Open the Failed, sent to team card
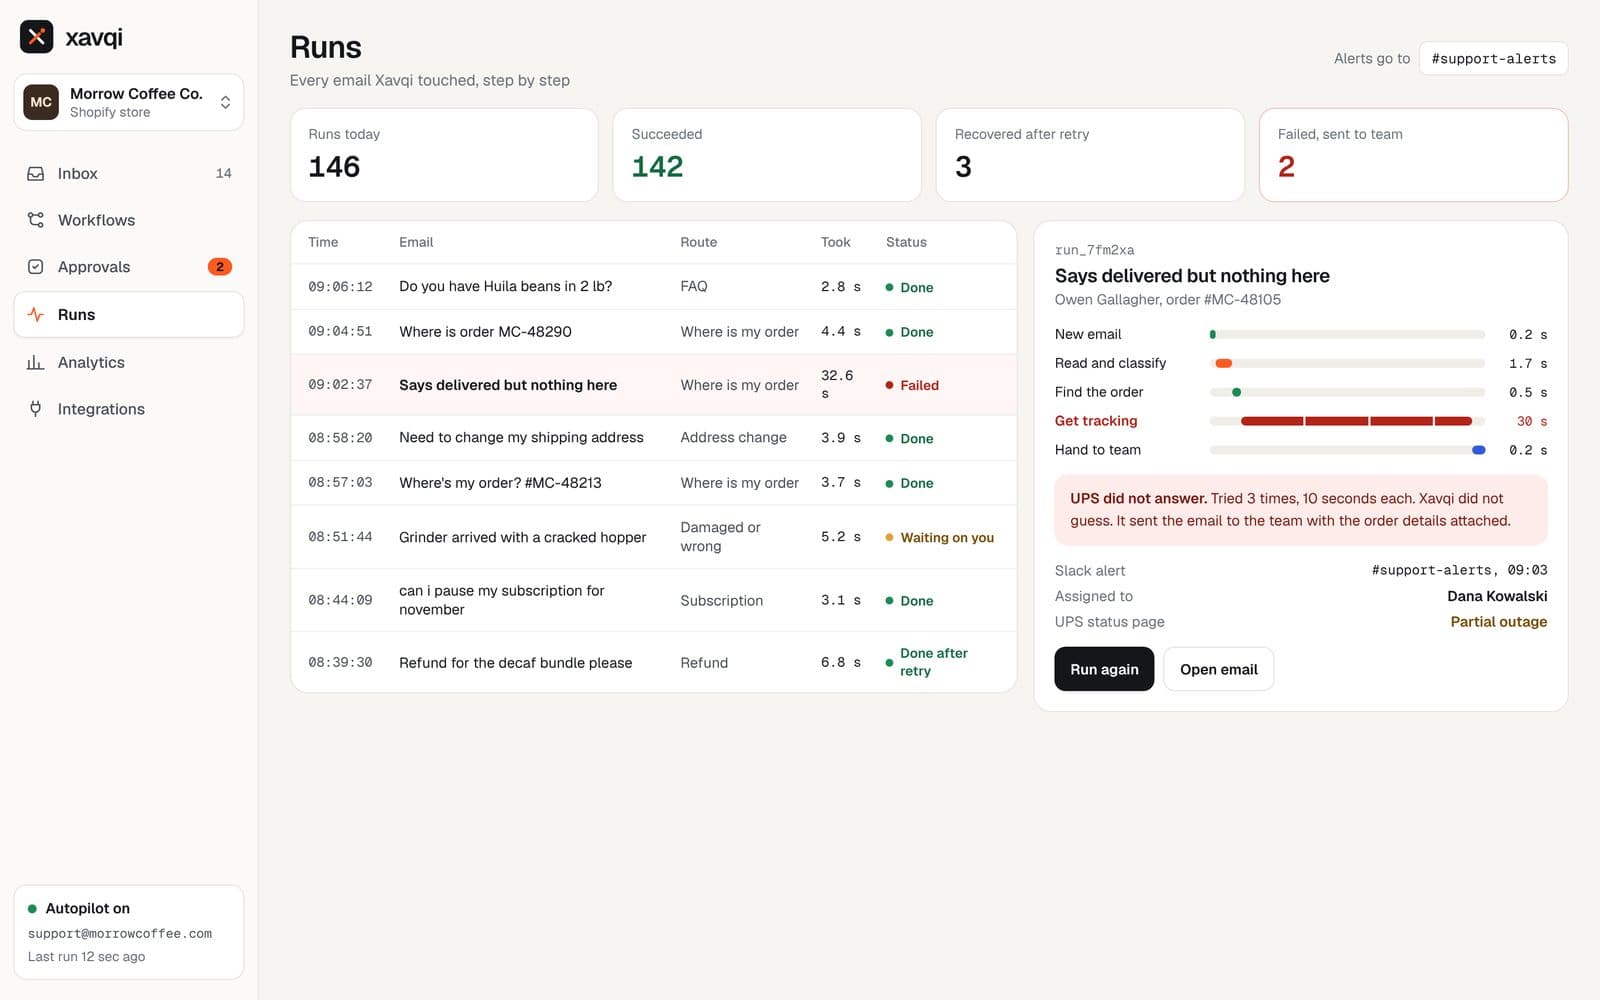 1413,155
